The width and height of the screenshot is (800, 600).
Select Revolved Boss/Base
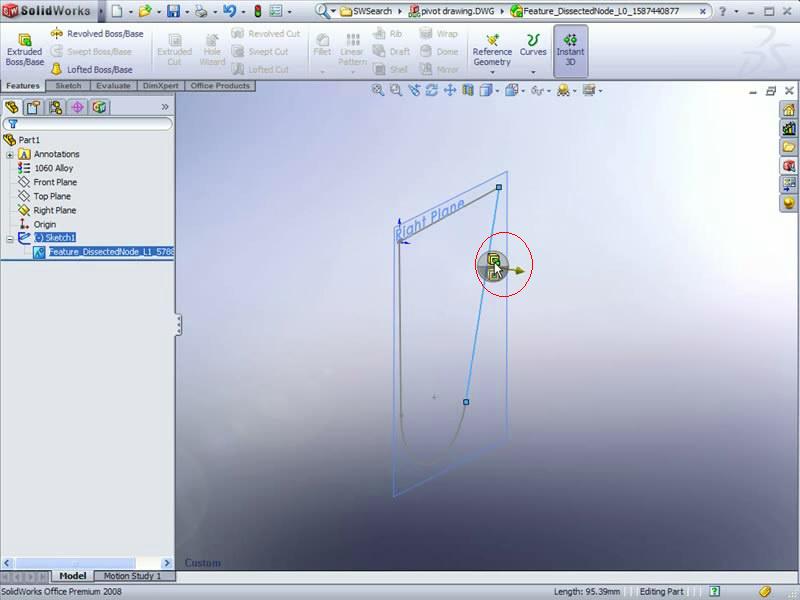pyautogui.click(x=97, y=34)
